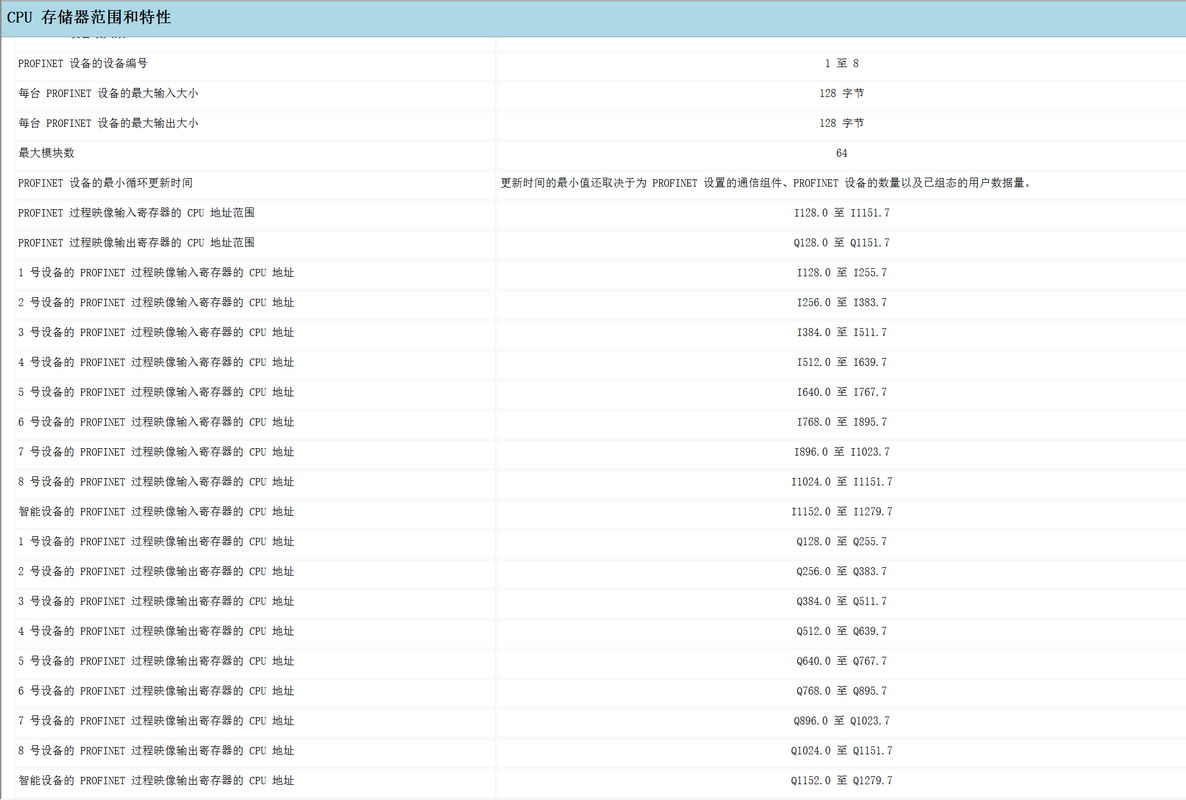This screenshot has width=1186, height=800.
Task: Select the '4 号设备' input register address label
Action: click(x=156, y=362)
